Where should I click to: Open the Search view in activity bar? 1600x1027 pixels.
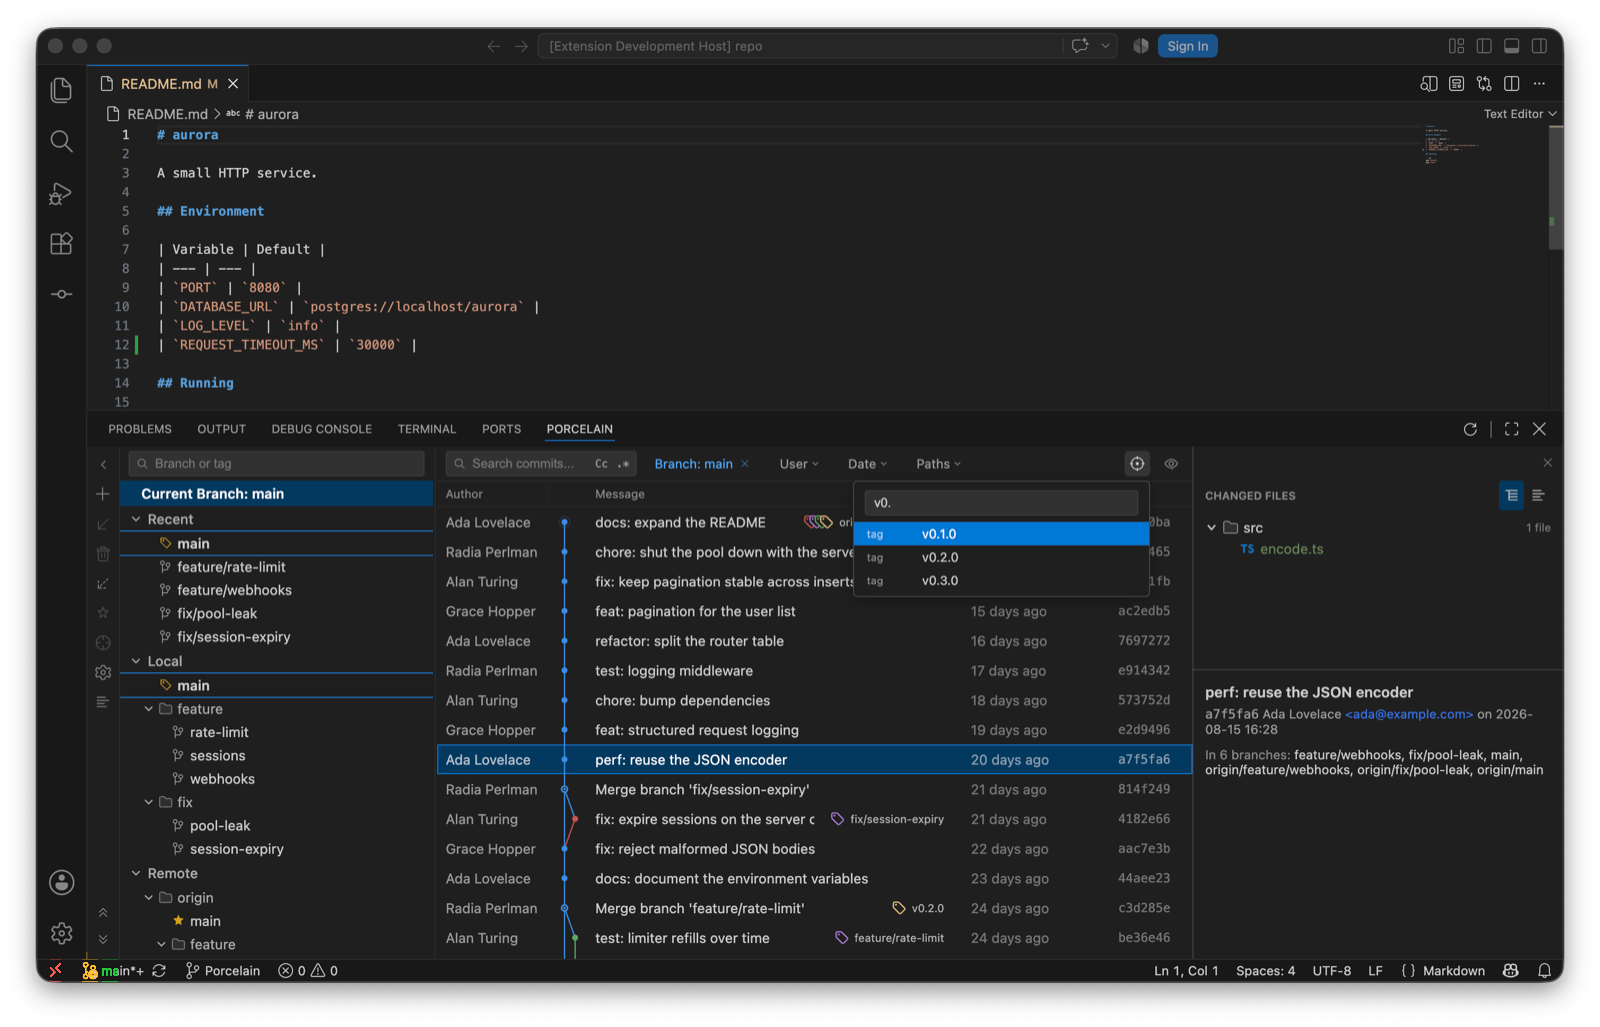coord(61,141)
